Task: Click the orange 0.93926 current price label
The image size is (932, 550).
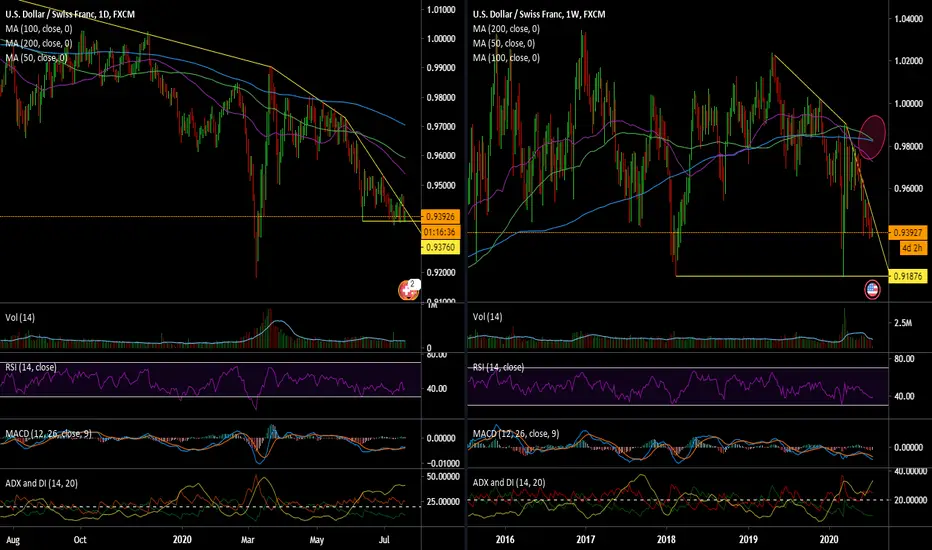Action: 440,216
